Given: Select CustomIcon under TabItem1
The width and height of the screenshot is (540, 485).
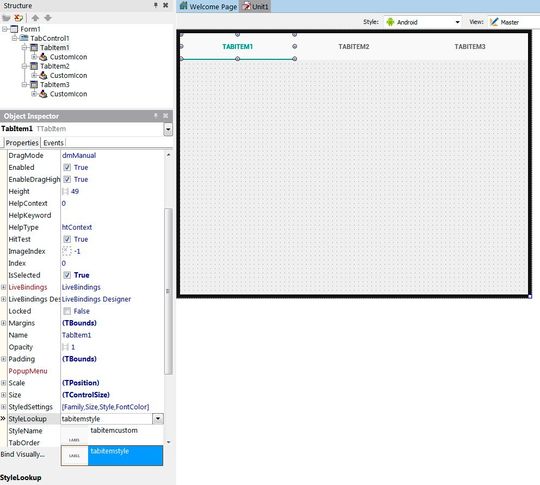Looking at the screenshot, I should (68, 57).
